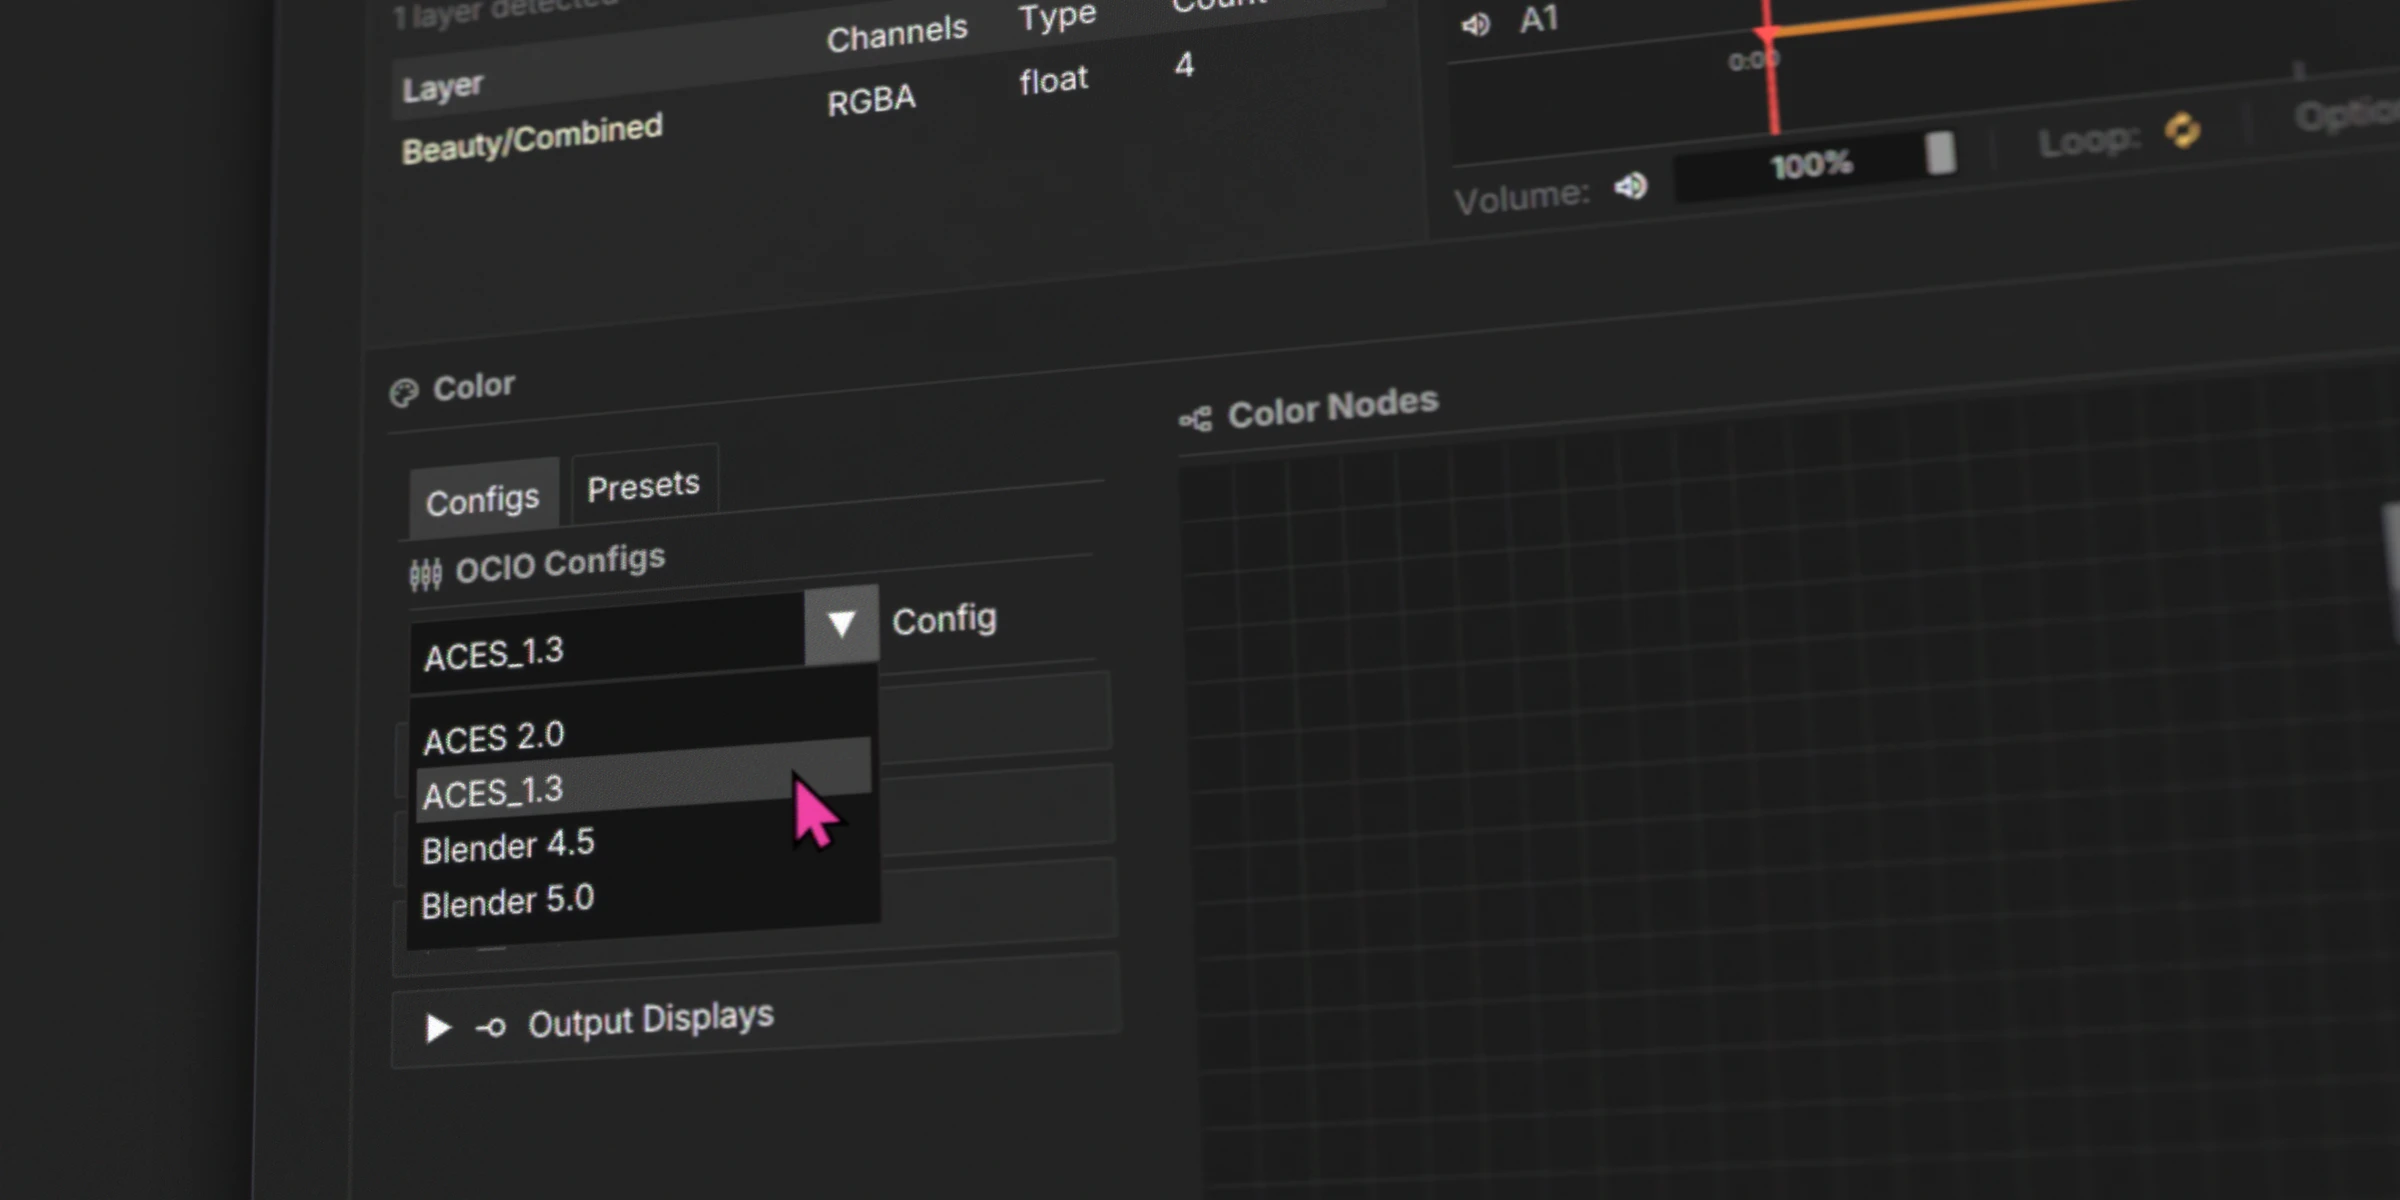Open the Configs tab
The height and width of the screenshot is (1200, 2400).
click(482, 500)
